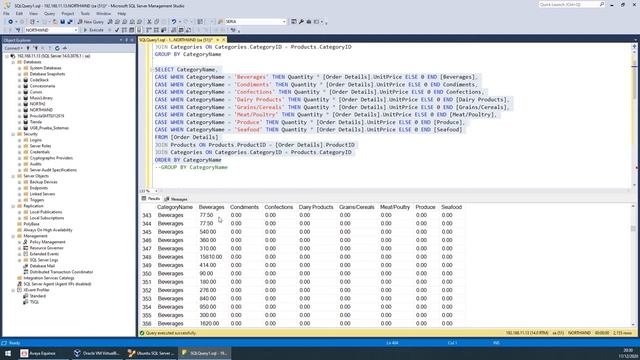The width and height of the screenshot is (640, 360).
Task: Select the Integration Services Catalogs node
Action: coord(49,278)
